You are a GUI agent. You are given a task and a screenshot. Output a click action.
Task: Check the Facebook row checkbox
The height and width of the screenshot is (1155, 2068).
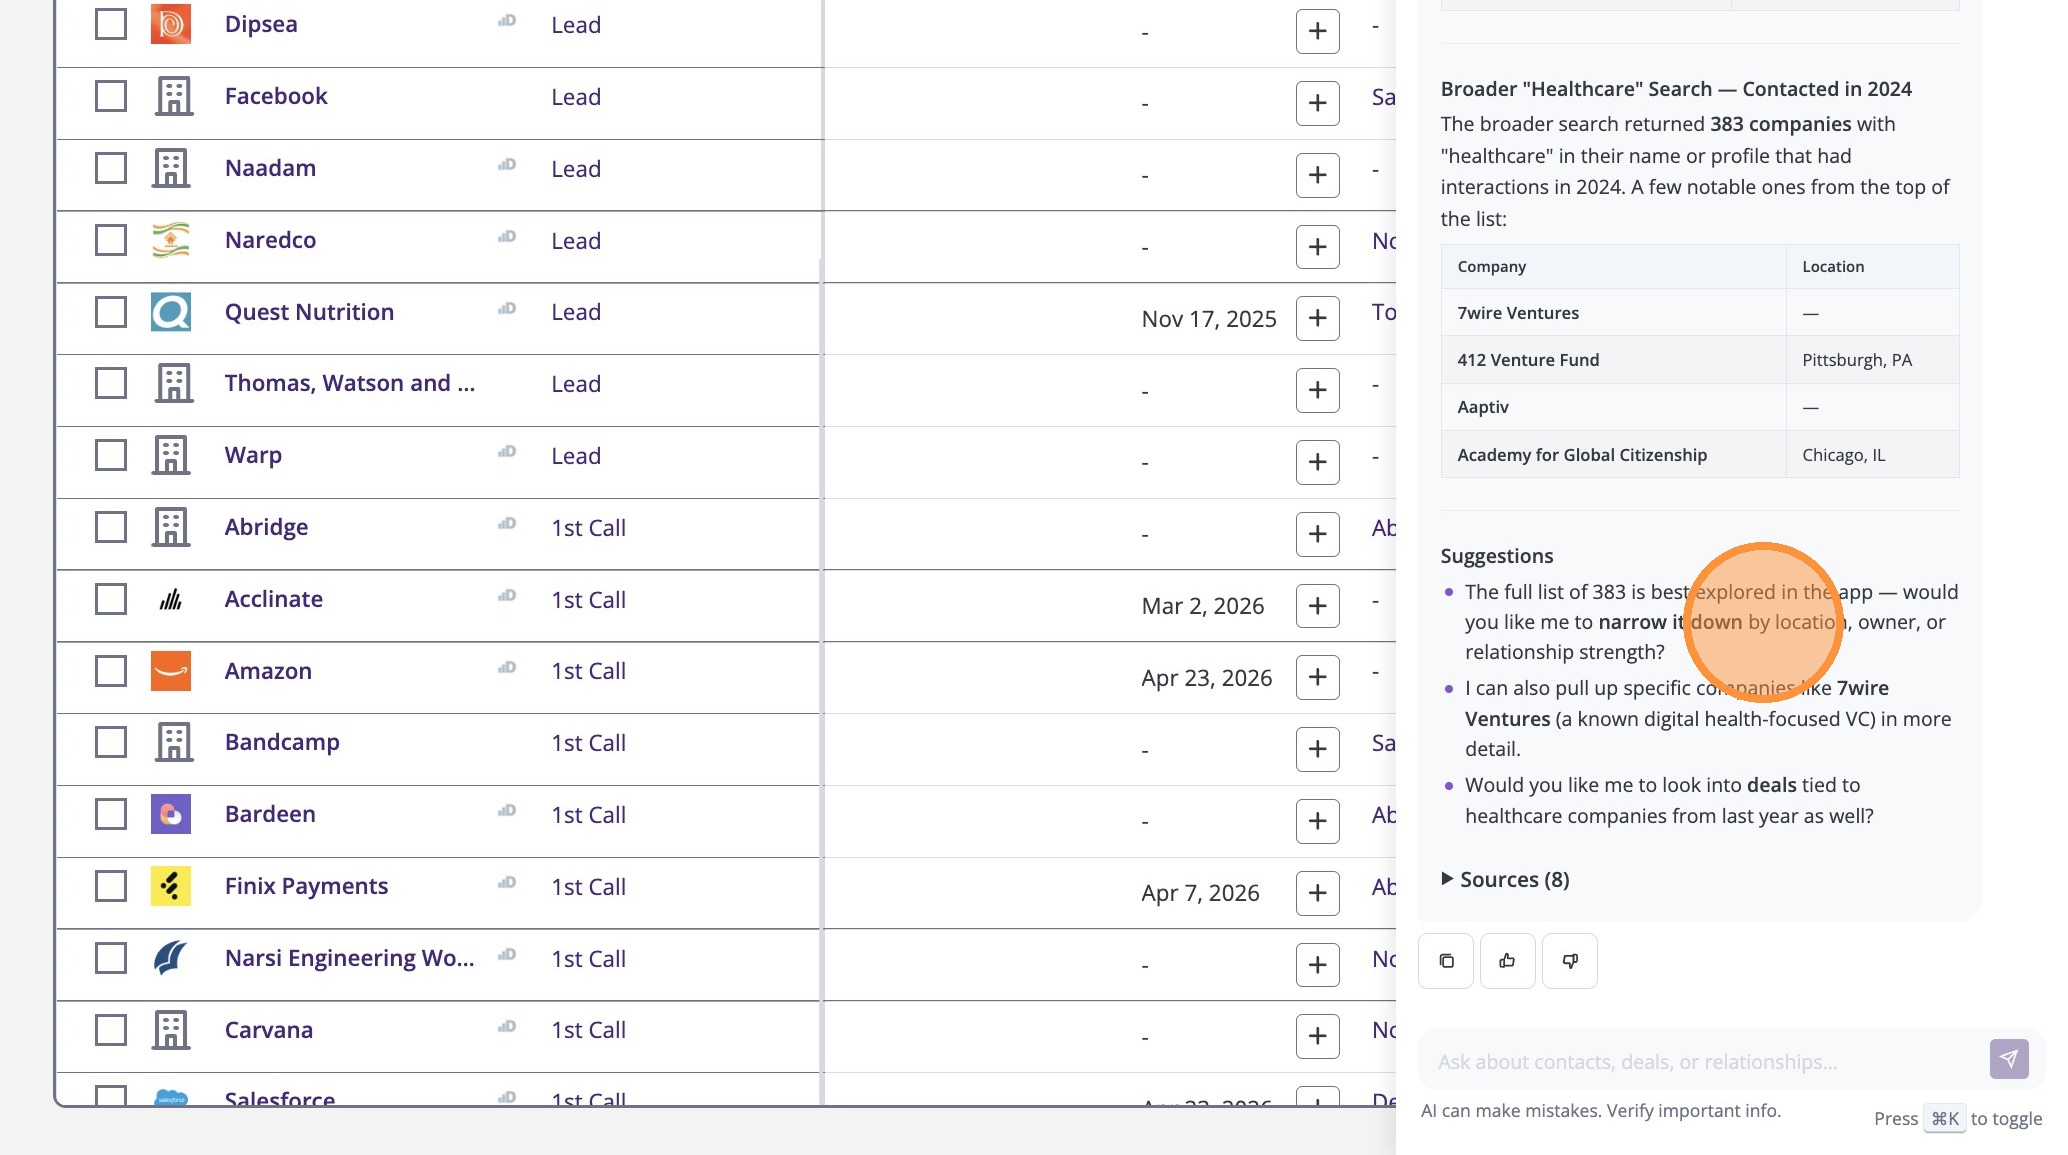[111, 96]
